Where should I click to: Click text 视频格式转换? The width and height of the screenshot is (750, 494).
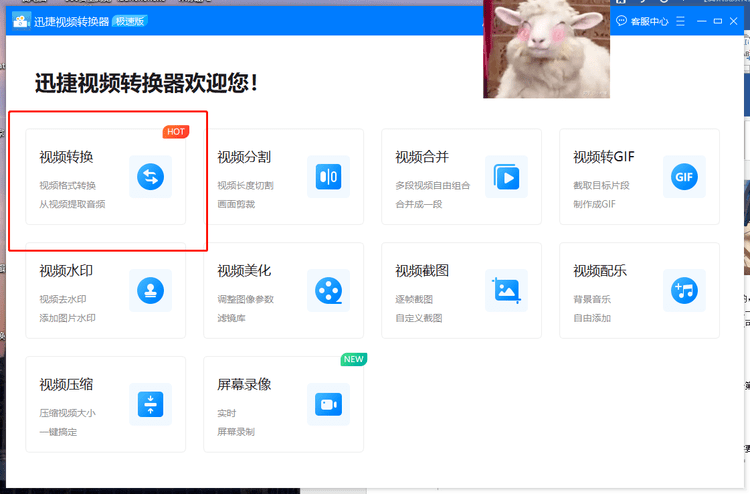pyautogui.click(x=67, y=186)
